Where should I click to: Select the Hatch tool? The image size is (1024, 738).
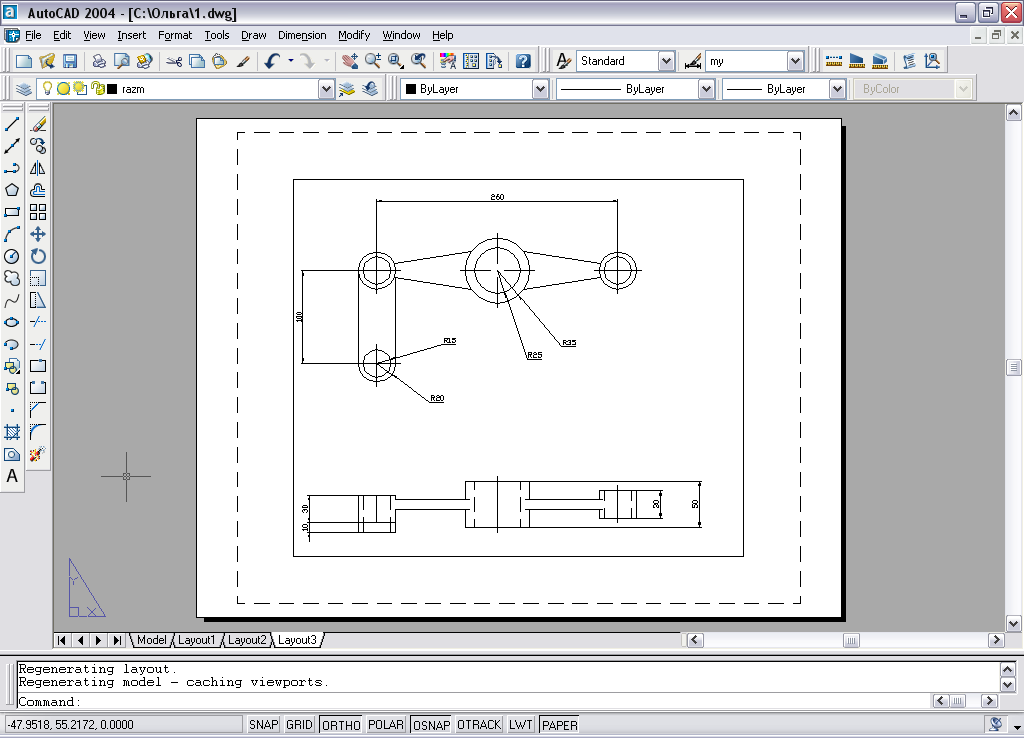pos(12,432)
